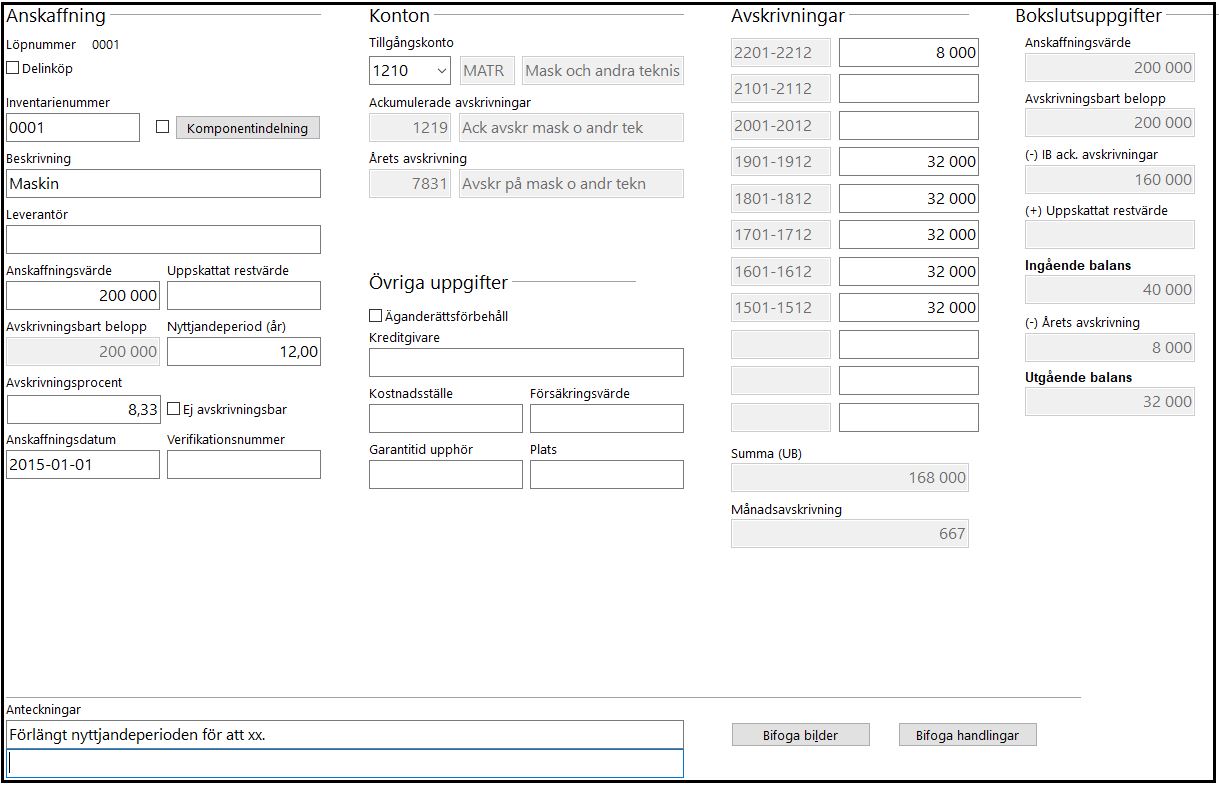Toggle the Ej avskrivningsbar checkbox
Image resolution: width=1219 pixels, height=787 pixels.
click(x=174, y=409)
